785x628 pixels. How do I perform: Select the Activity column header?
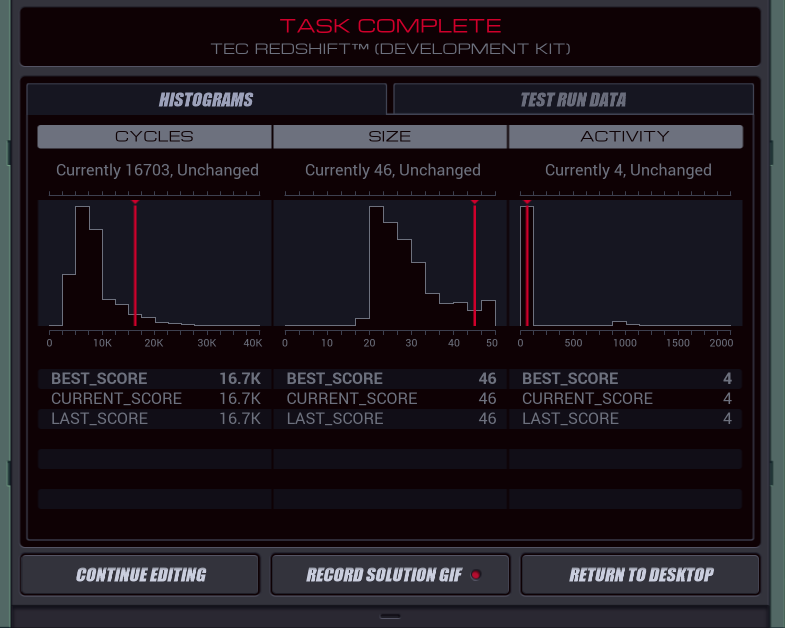coord(625,136)
